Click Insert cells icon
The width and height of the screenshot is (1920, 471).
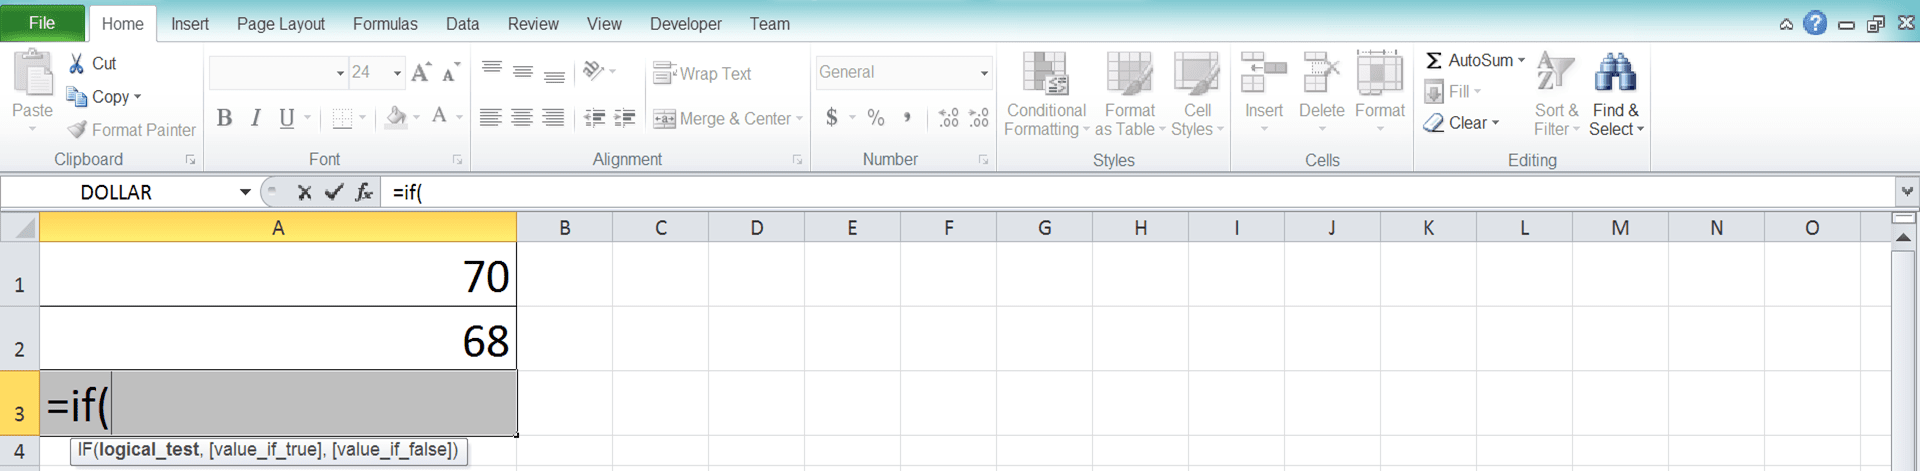pyautogui.click(x=1263, y=74)
